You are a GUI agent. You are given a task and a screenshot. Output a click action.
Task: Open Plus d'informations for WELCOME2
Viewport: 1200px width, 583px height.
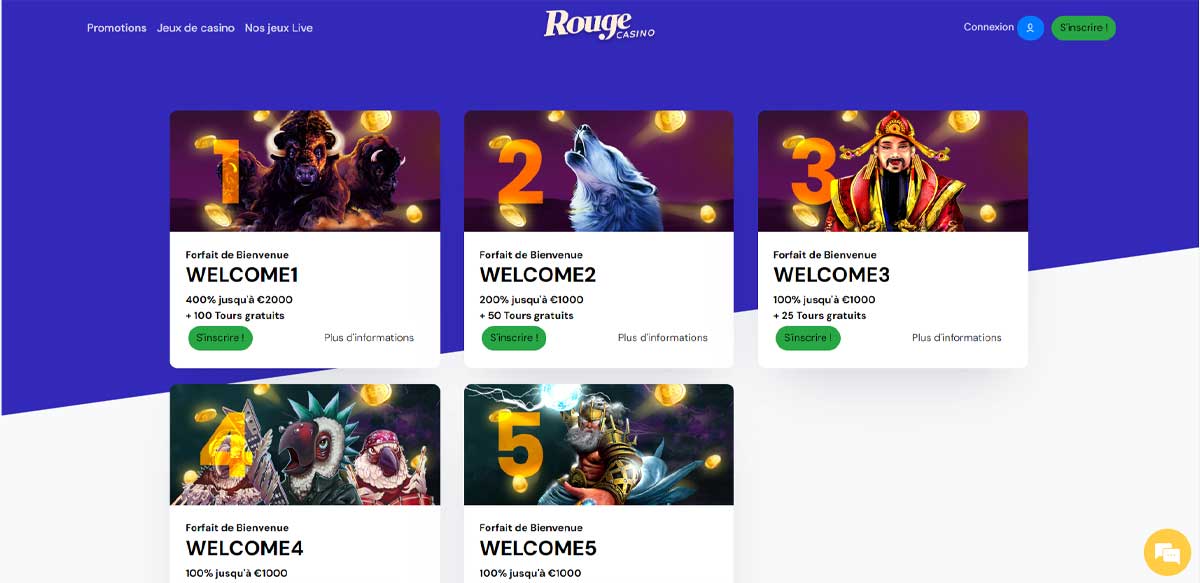(x=663, y=338)
